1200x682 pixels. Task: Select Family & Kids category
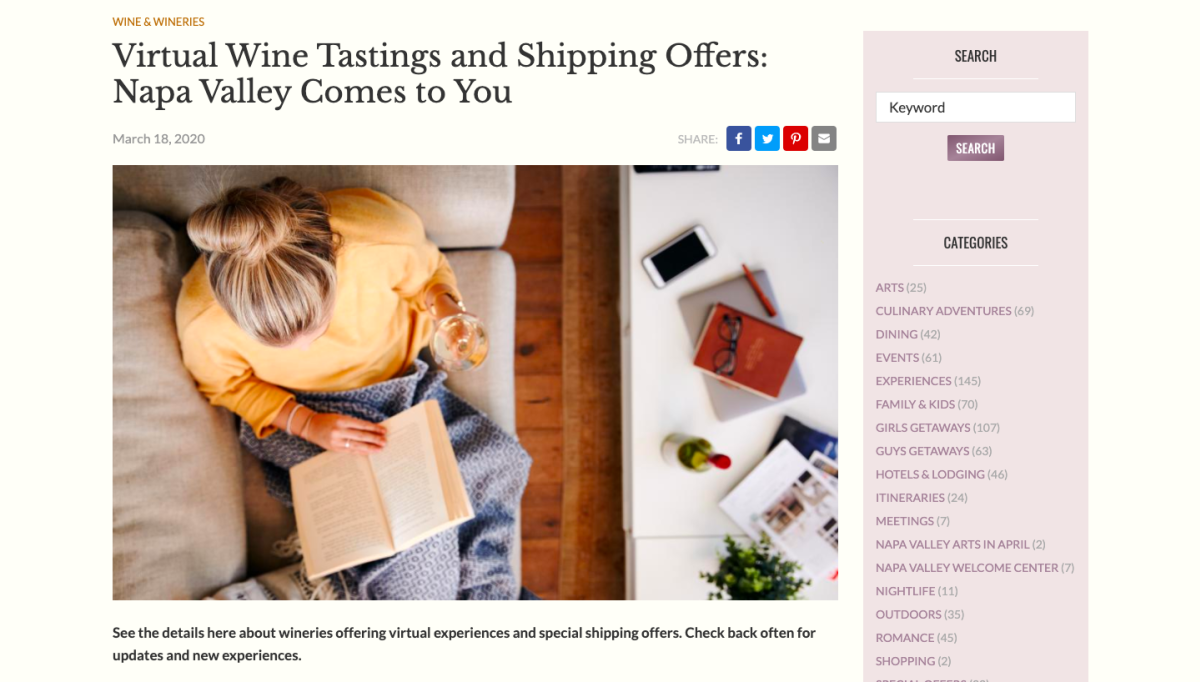pyautogui.click(x=915, y=404)
